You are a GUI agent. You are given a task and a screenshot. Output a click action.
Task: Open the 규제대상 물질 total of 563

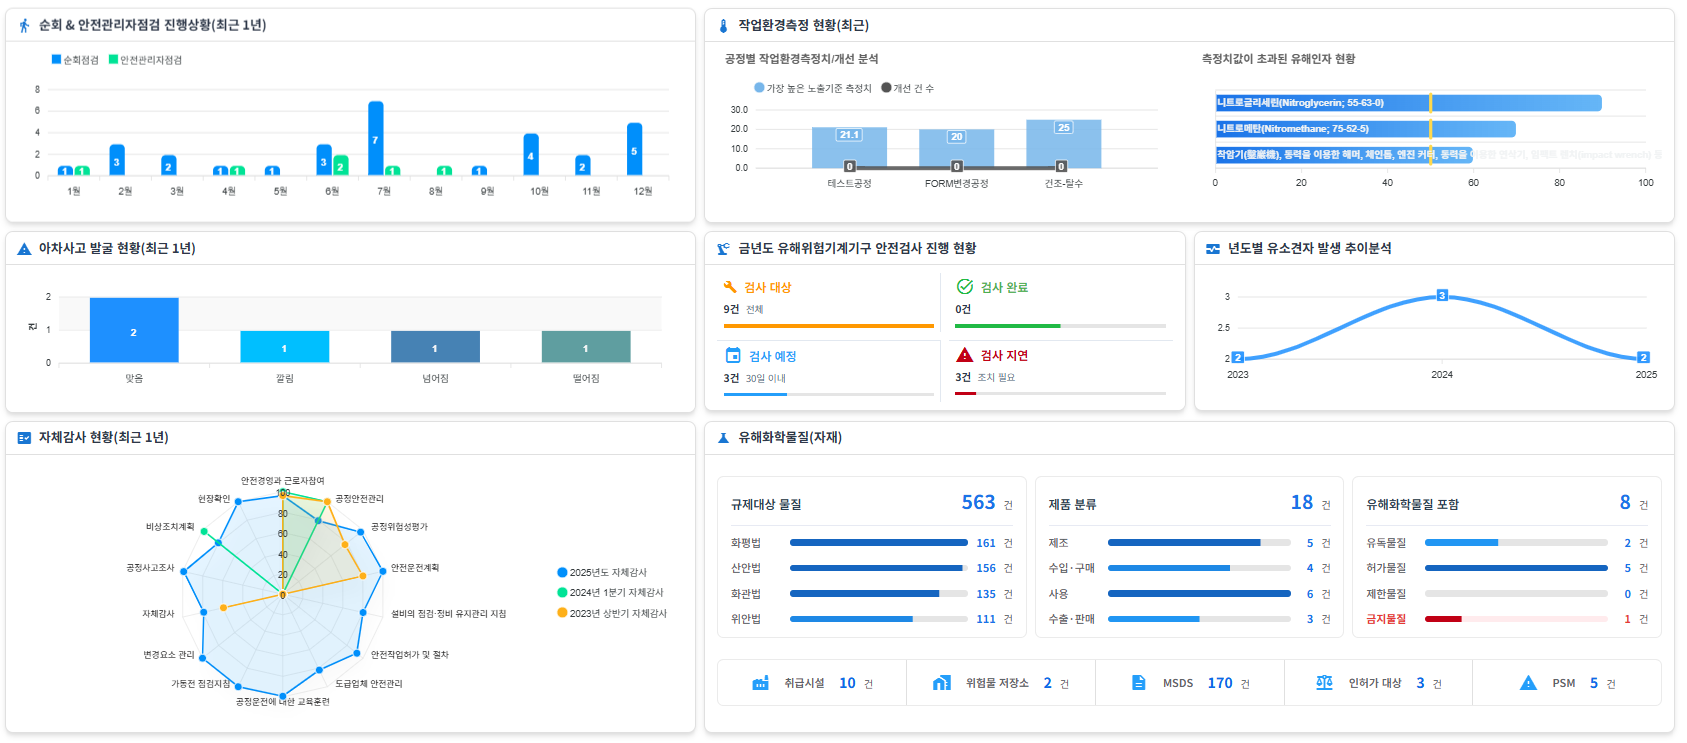tap(979, 503)
